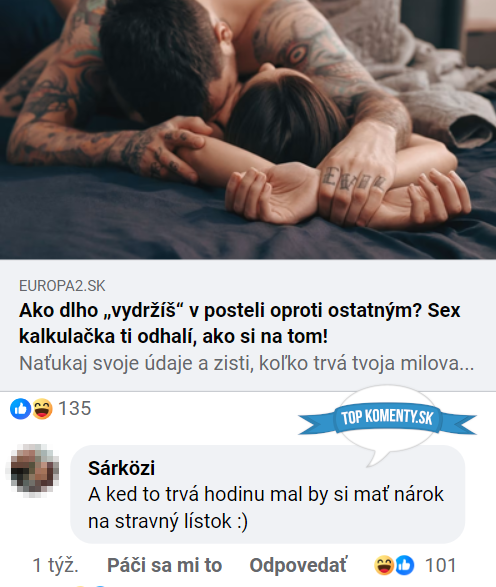Open commenter Sárközi's profile name
496x587 pixels.
tap(121, 468)
